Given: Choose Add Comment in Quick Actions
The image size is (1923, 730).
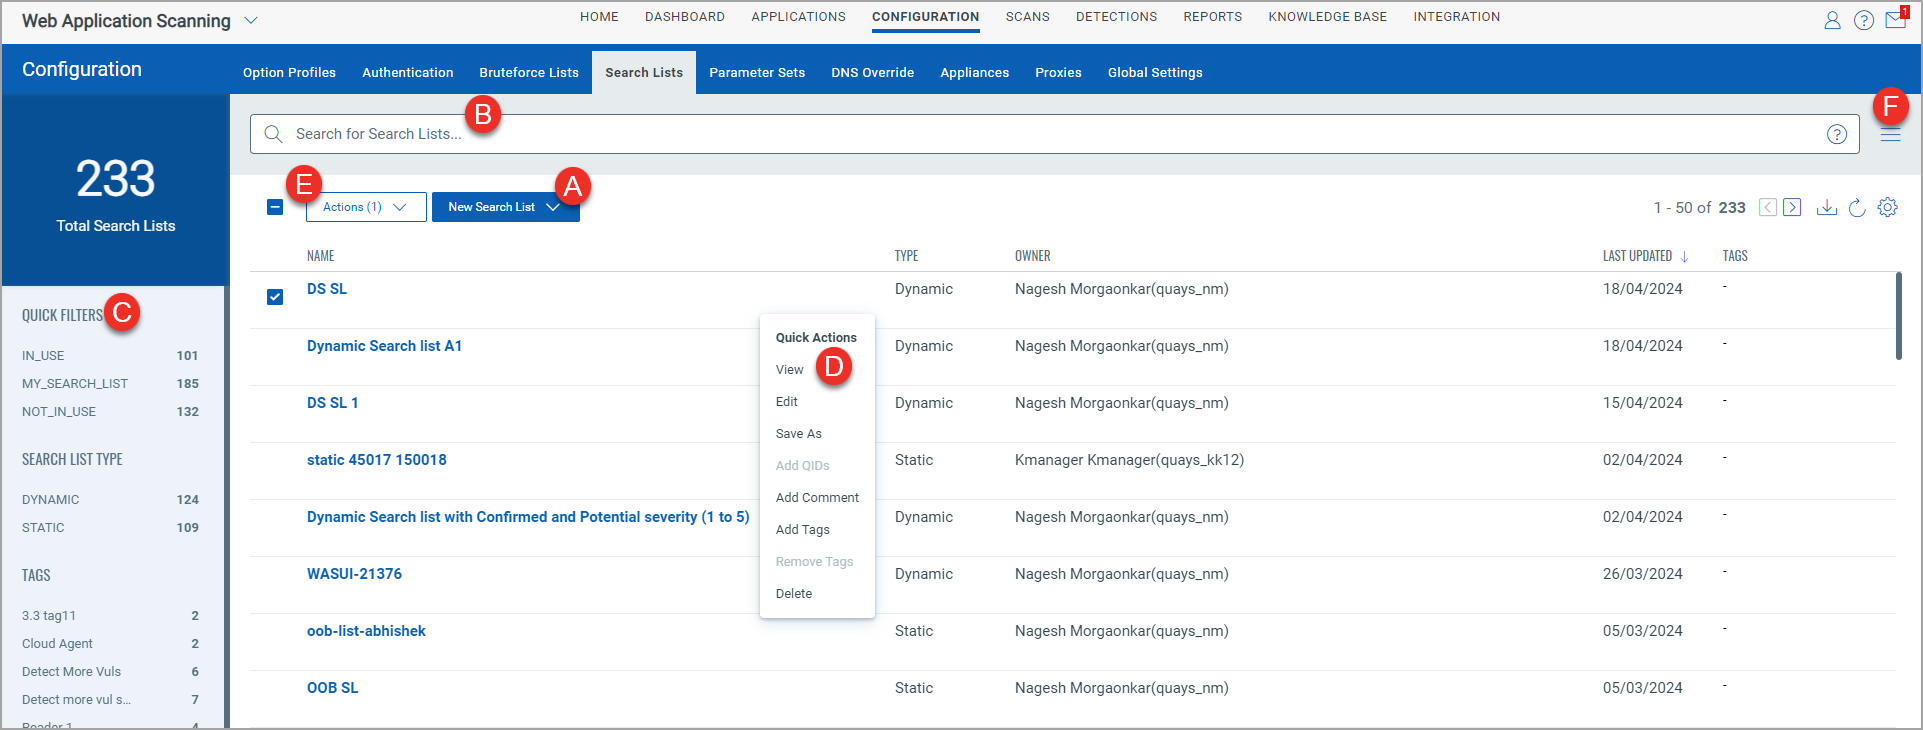Looking at the screenshot, I should [817, 498].
